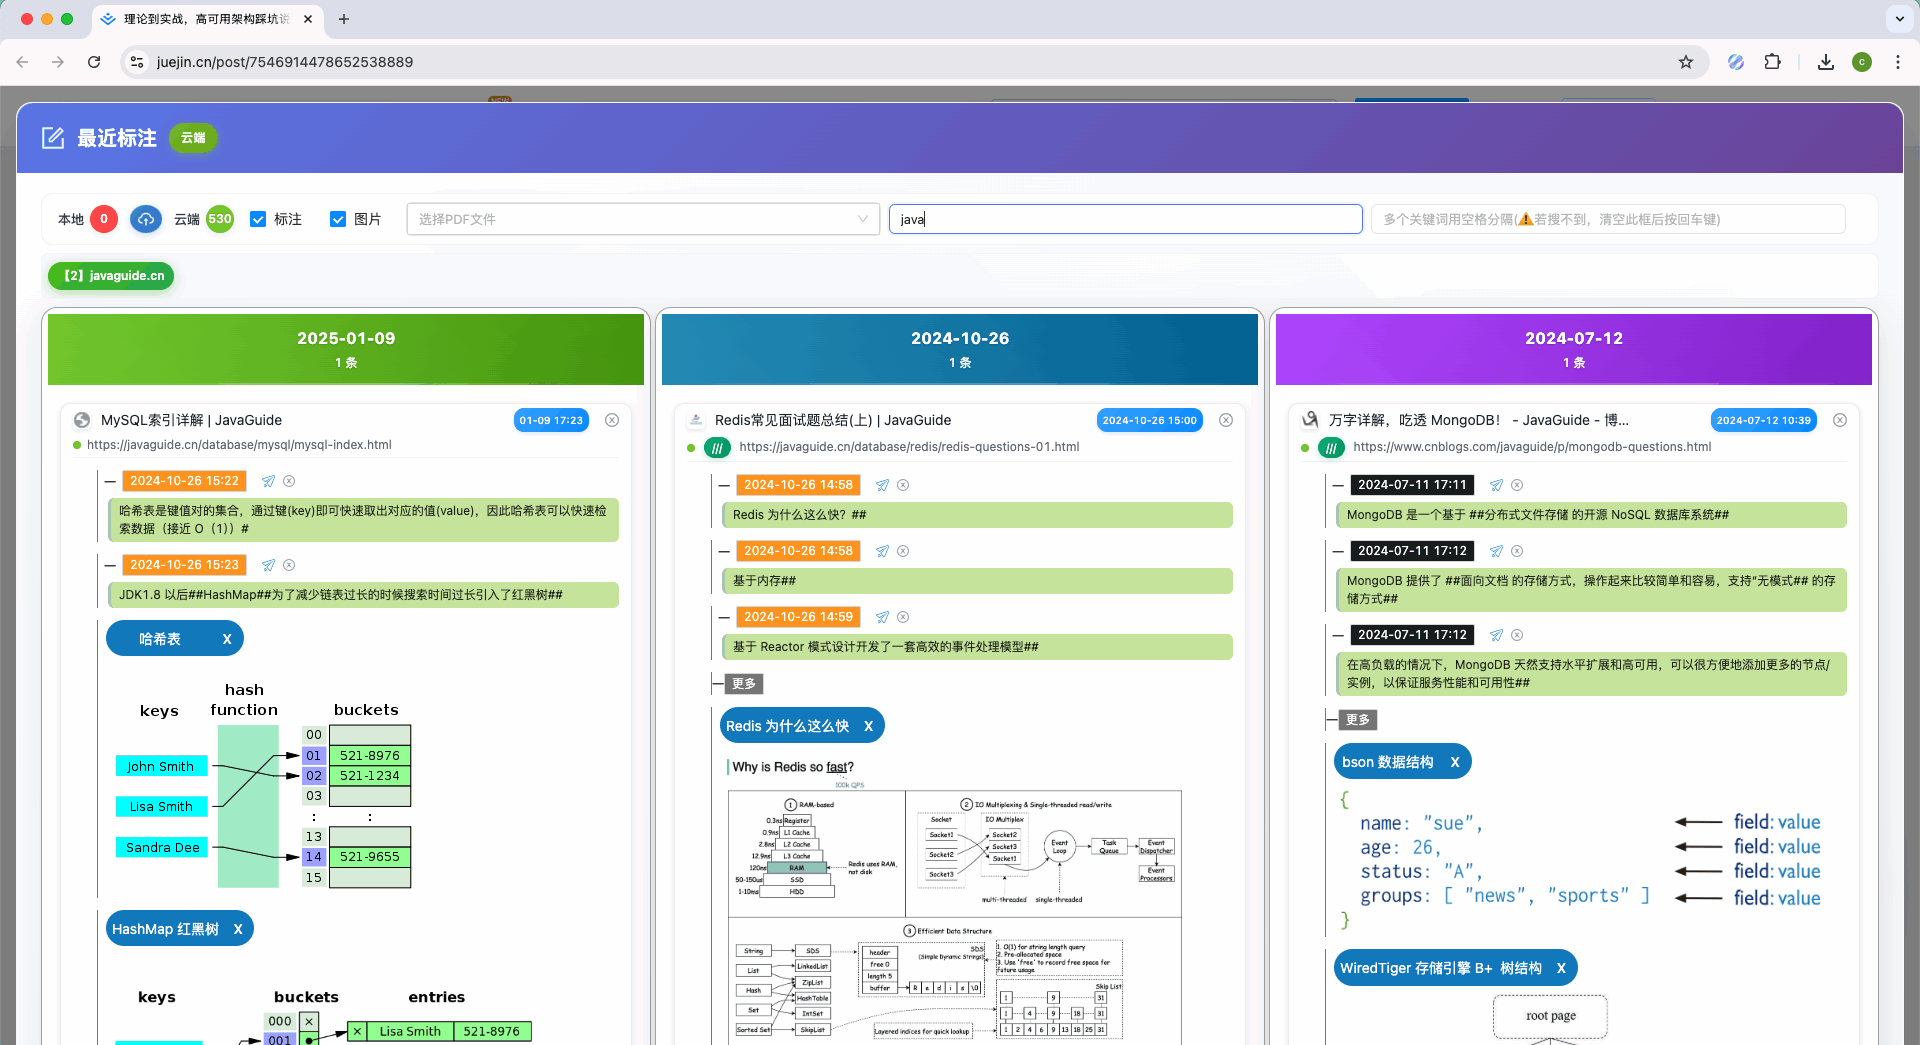Click the cloud upload sync icon
The image size is (1920, 1045).
pyautogui.click(x=146, y=219)
